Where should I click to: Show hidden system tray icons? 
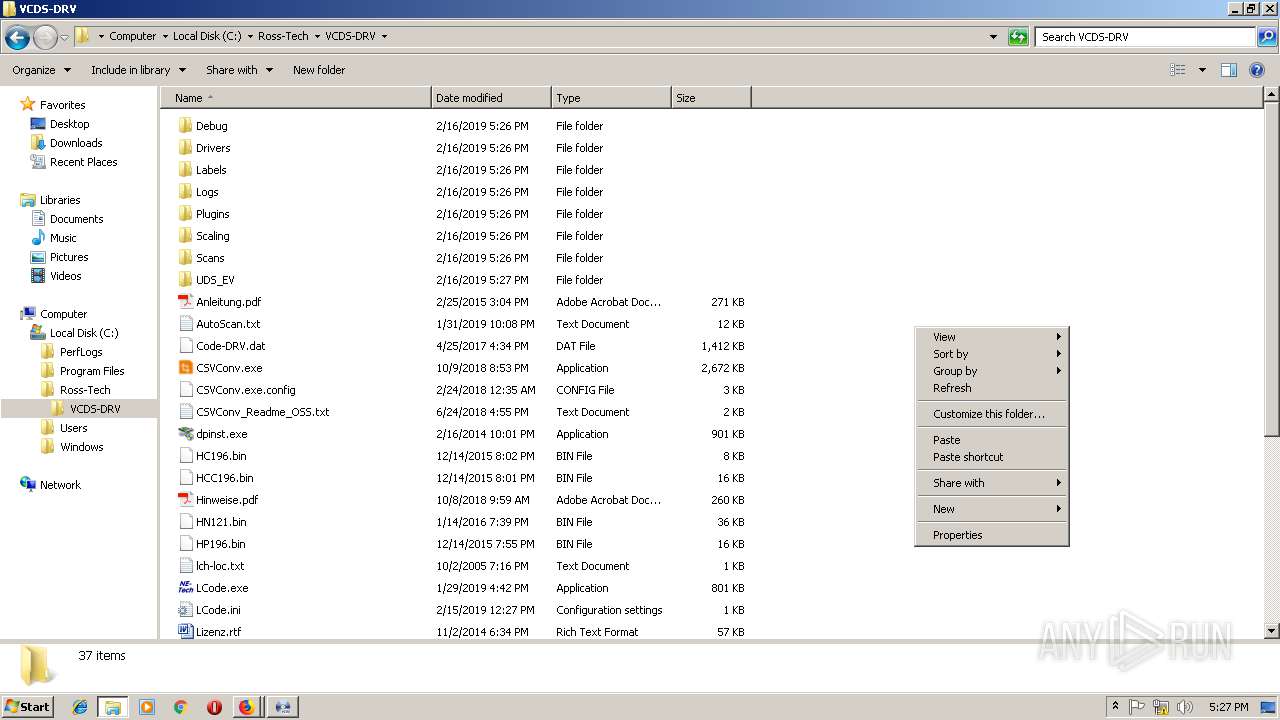[1116, 707]
